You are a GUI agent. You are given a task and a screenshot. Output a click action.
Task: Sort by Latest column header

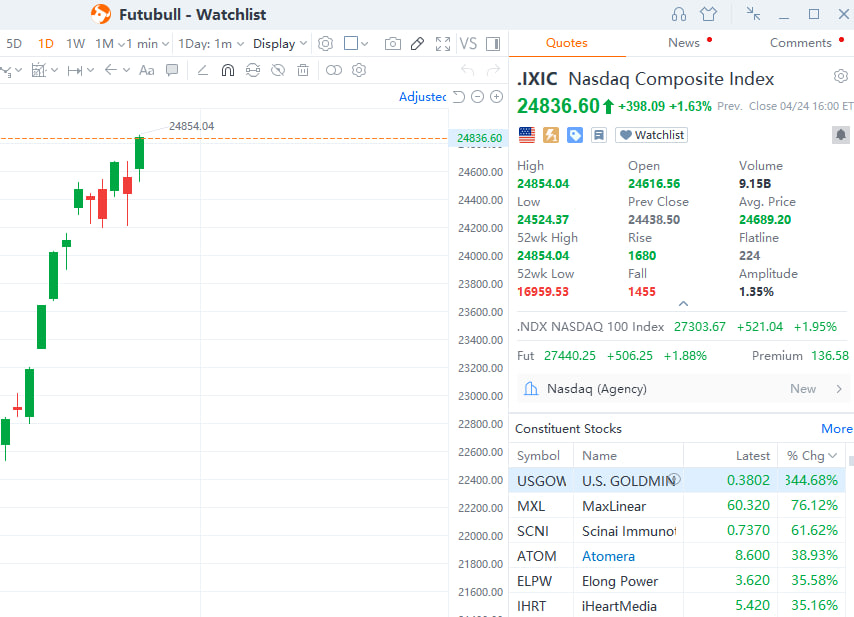[x=753, y=456]
